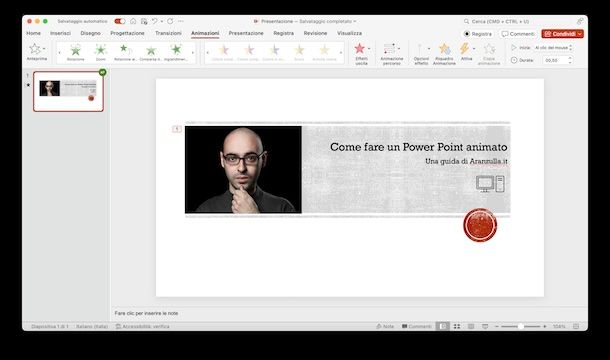The height and width of the screenshot is (360, 610).
Task: Click the home icon in title bar
Action: click(133, 21)
